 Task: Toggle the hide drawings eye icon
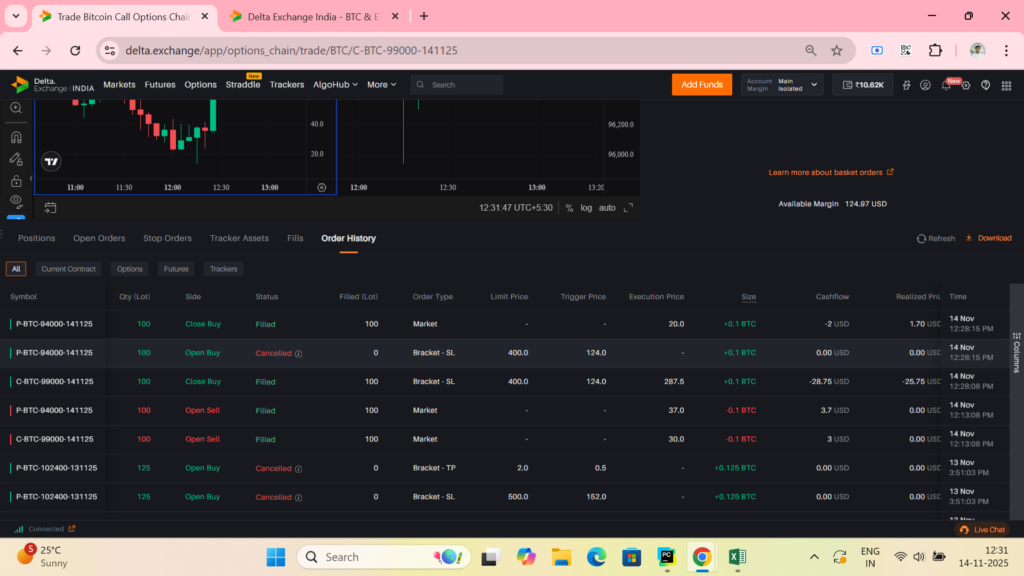(x=16, y=200)
